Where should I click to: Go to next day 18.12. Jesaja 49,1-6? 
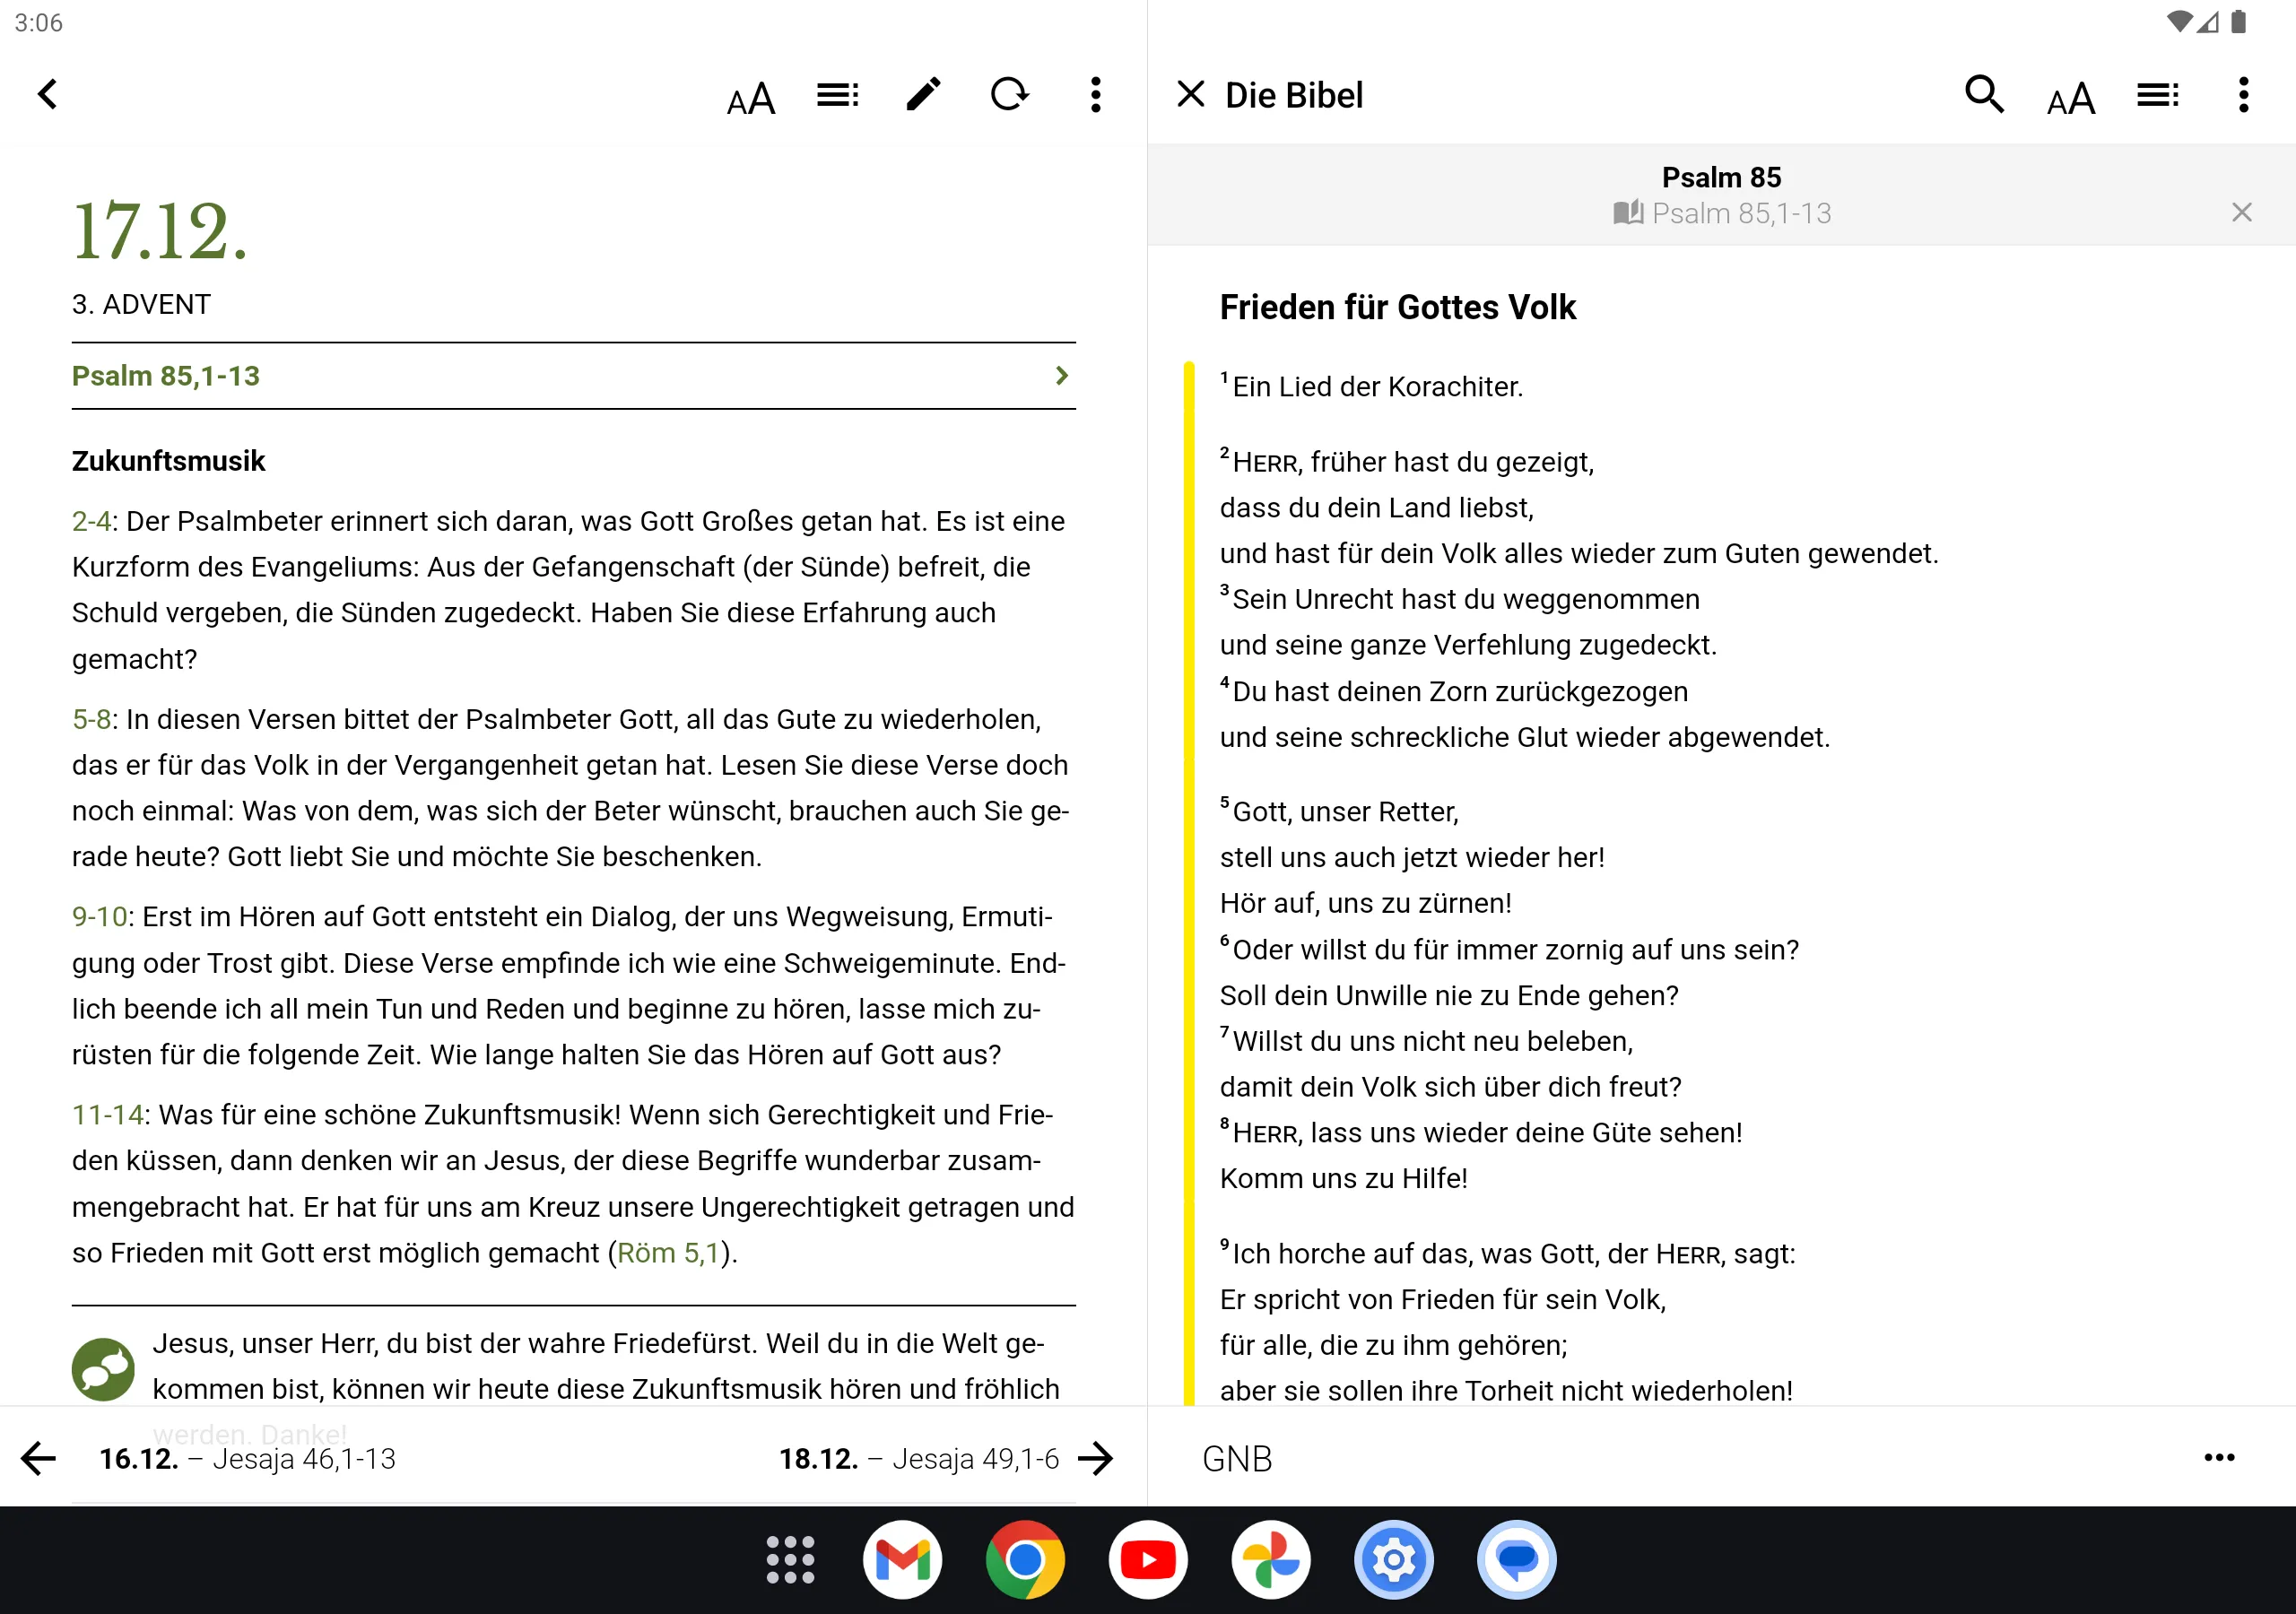click(x=946, y=1459)
